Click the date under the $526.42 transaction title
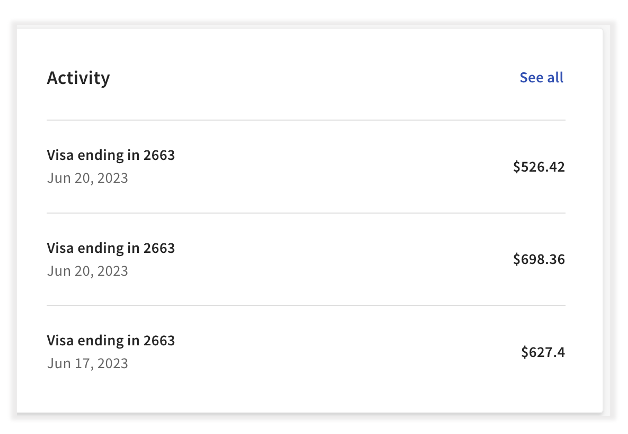The image size is (628, 434). (x=87, y=179)
